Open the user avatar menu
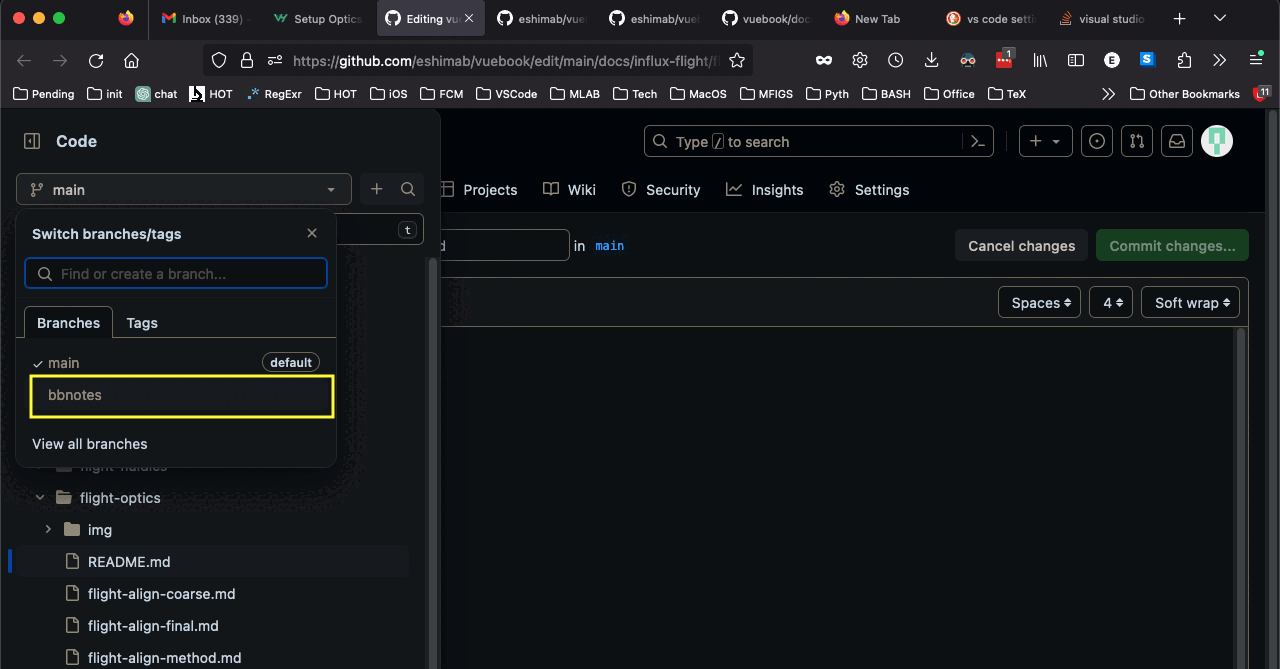 [x=1217, y=142]
